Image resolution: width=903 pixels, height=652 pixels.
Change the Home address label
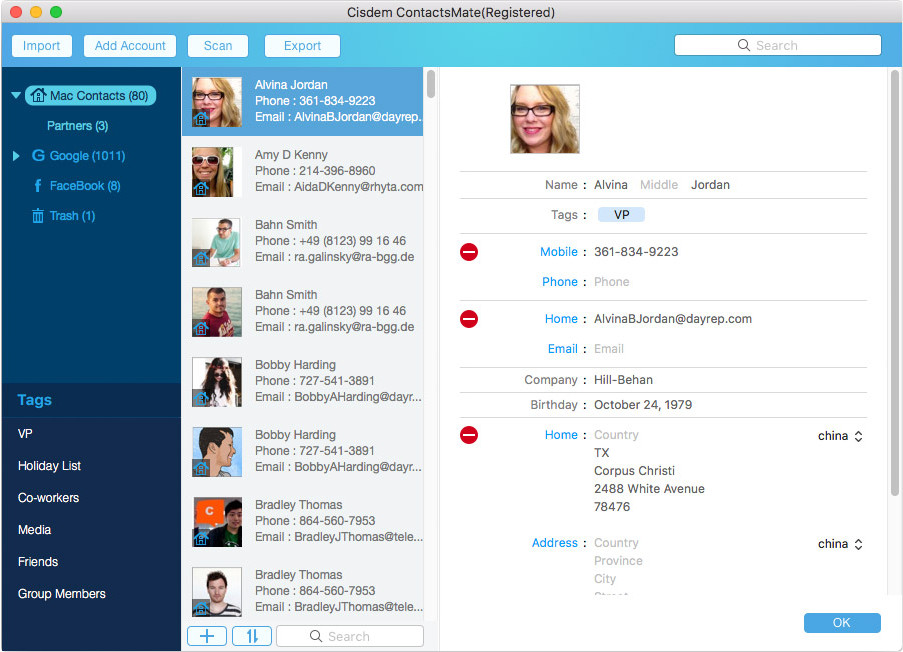pos(561,435)
